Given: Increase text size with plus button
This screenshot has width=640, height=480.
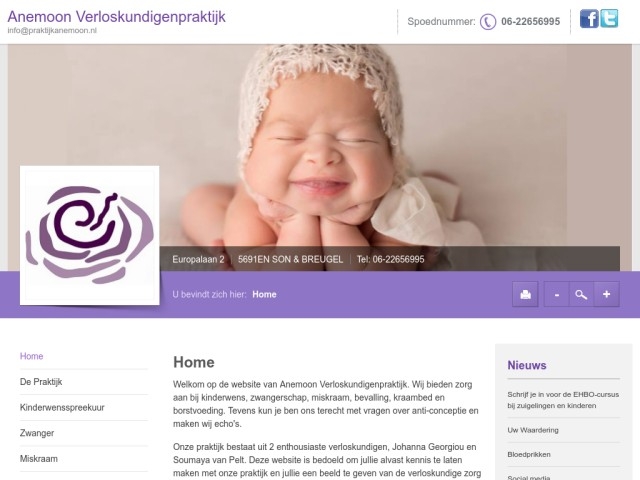Looking at the screenshot, I should point(607,294).
